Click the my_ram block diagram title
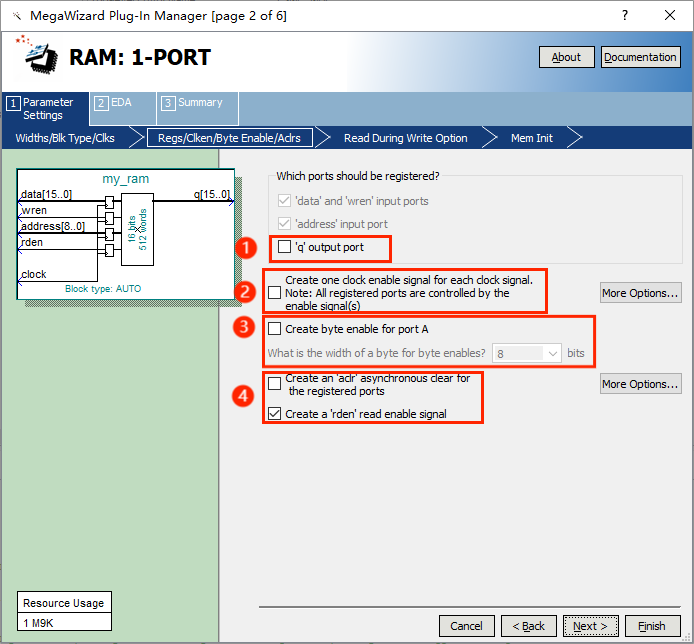 click(x=126, y=179)
